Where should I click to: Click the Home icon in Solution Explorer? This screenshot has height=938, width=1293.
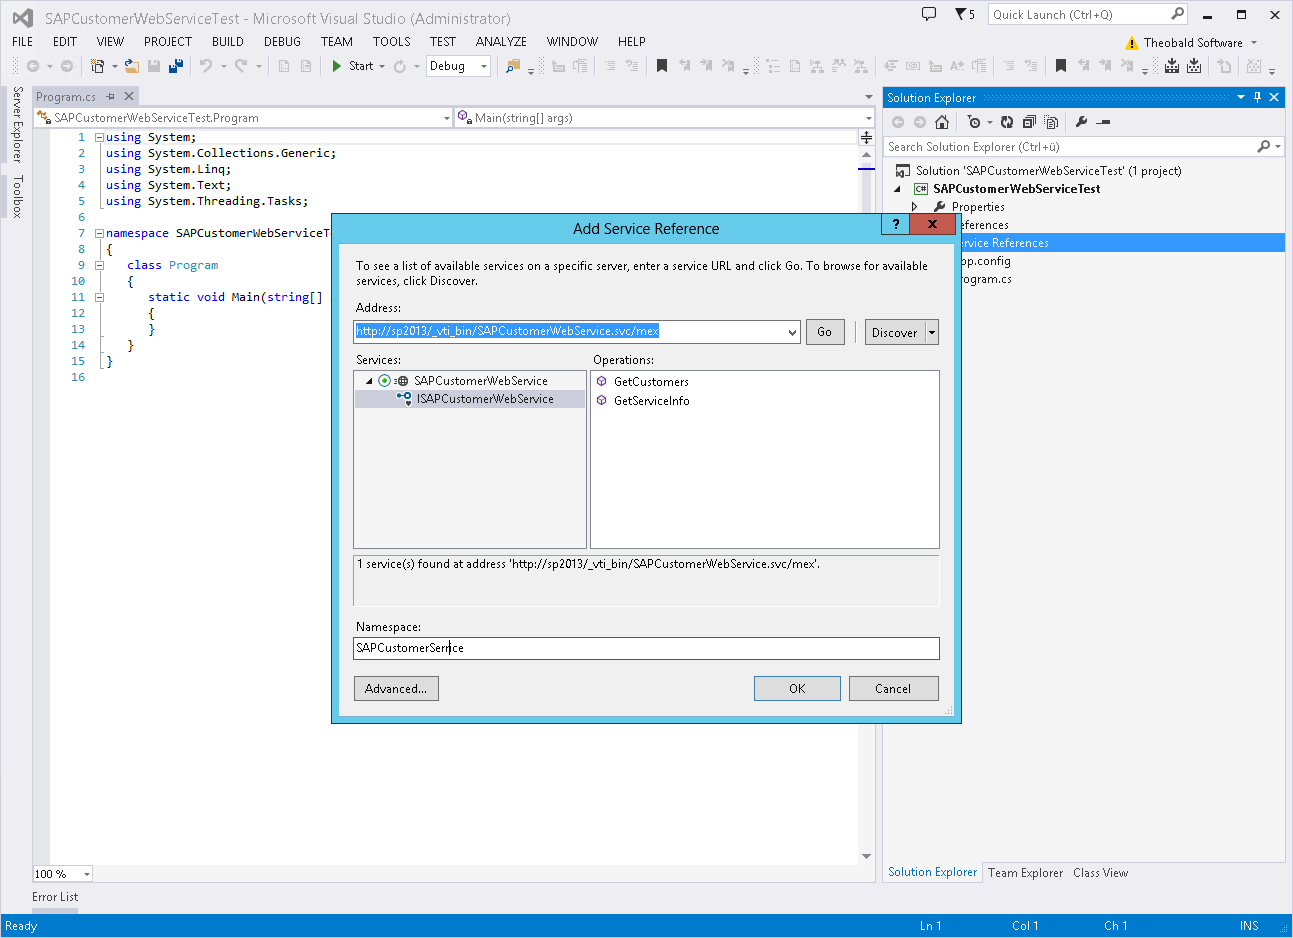tap(941, 122)
